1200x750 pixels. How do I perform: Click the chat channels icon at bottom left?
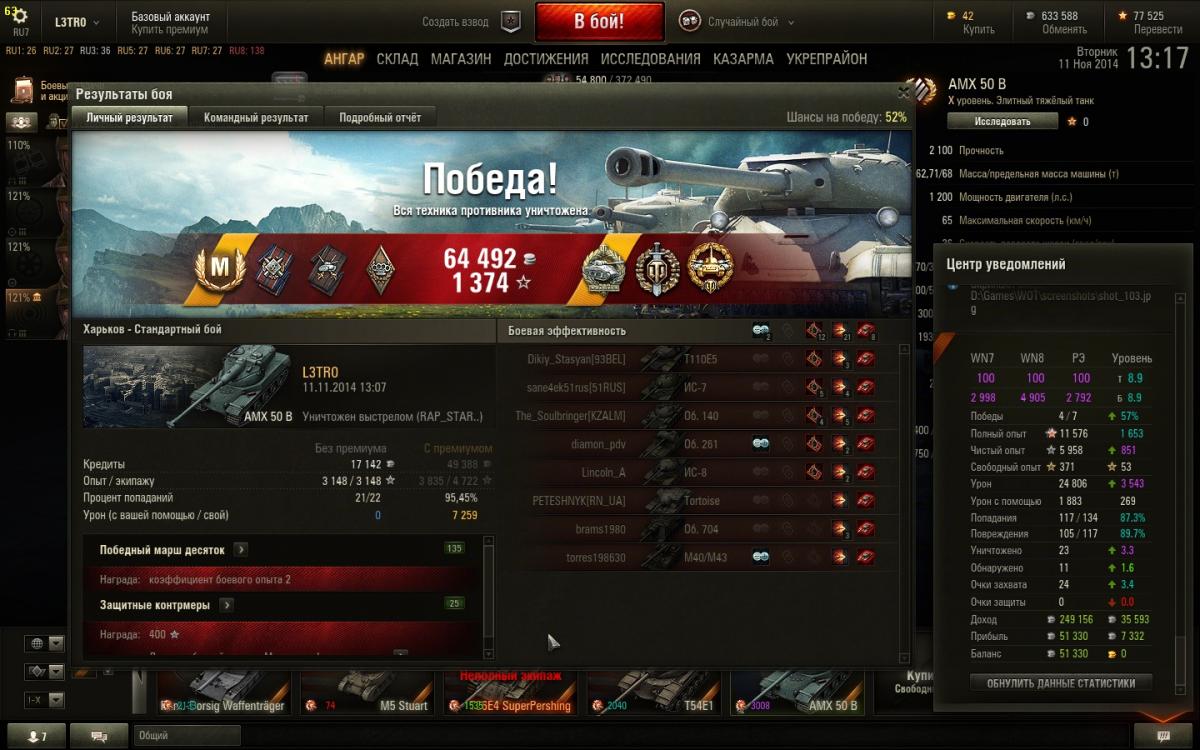[x=99, y=736]
